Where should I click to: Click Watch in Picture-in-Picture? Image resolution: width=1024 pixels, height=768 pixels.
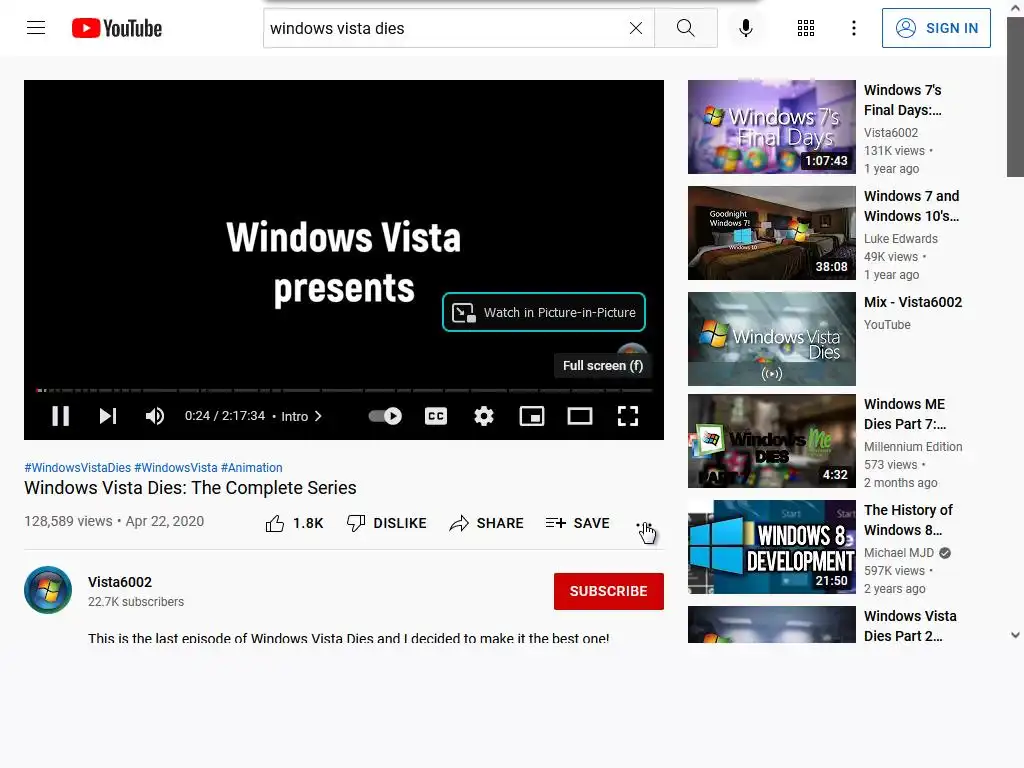(x=544, y=312)
